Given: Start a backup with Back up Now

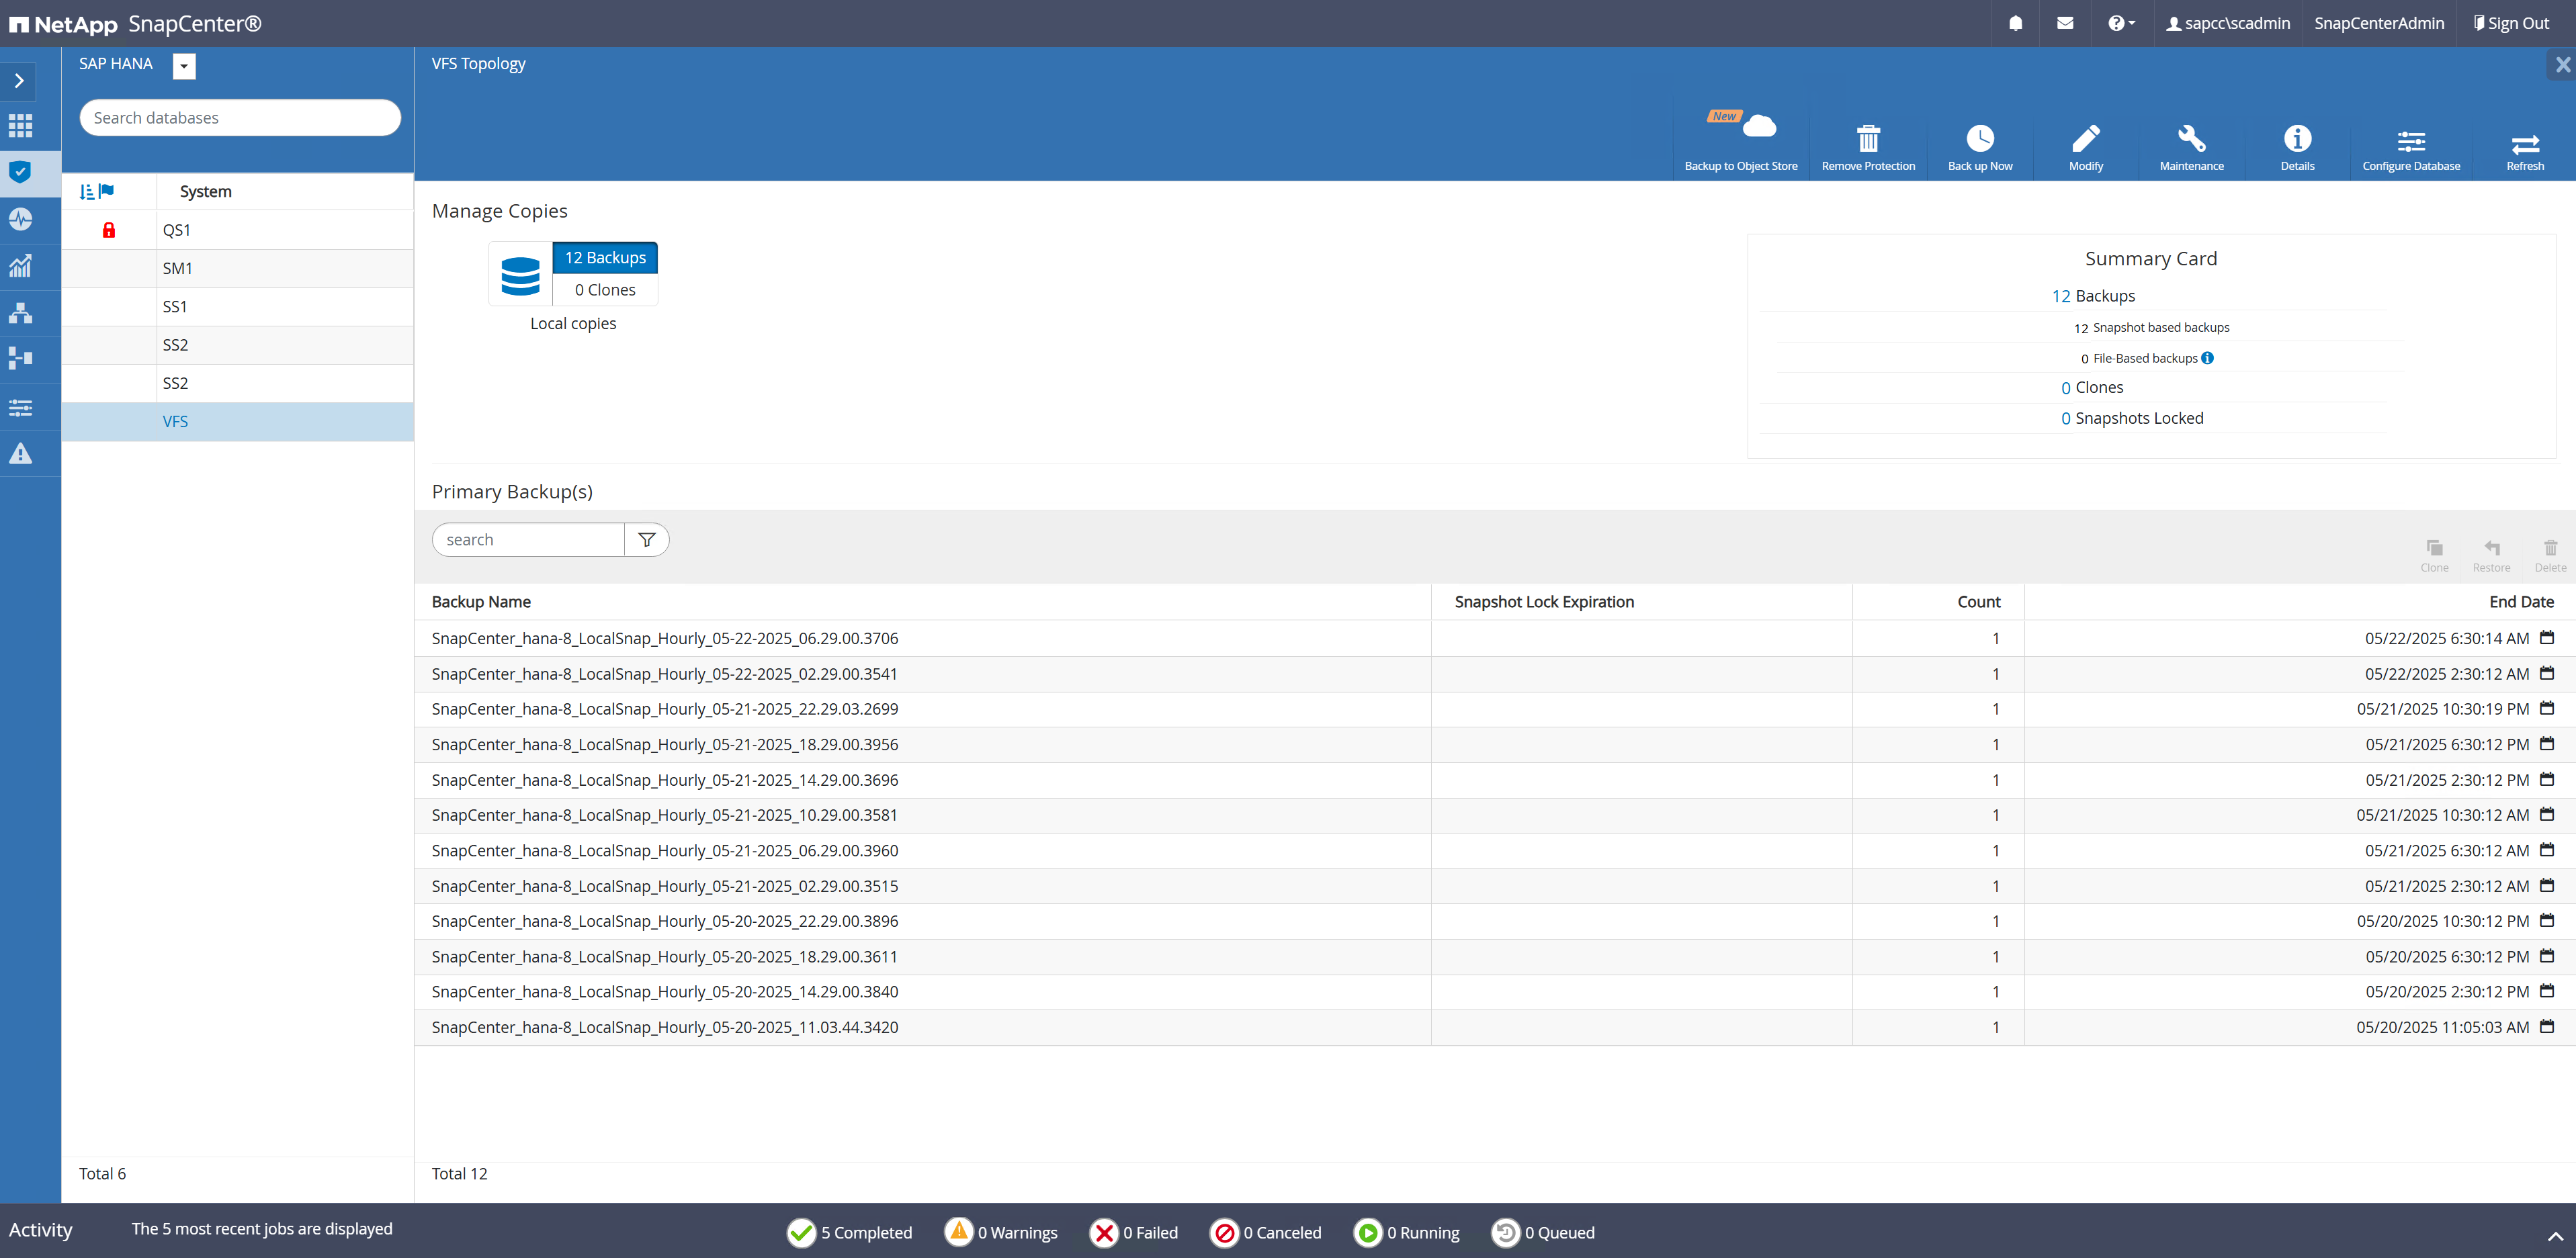Looking at the screenshot, I should (x=1979, y=140).
